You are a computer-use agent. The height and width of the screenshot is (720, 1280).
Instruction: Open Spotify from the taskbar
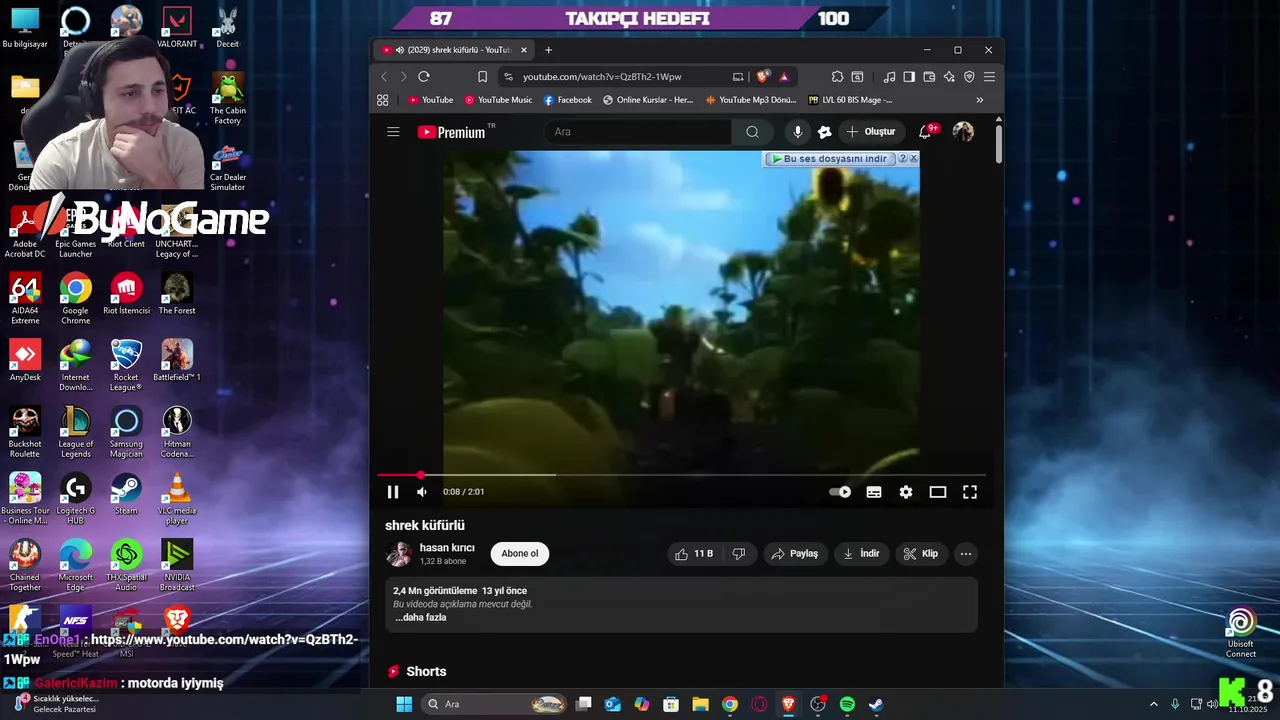tap(847, 704)
